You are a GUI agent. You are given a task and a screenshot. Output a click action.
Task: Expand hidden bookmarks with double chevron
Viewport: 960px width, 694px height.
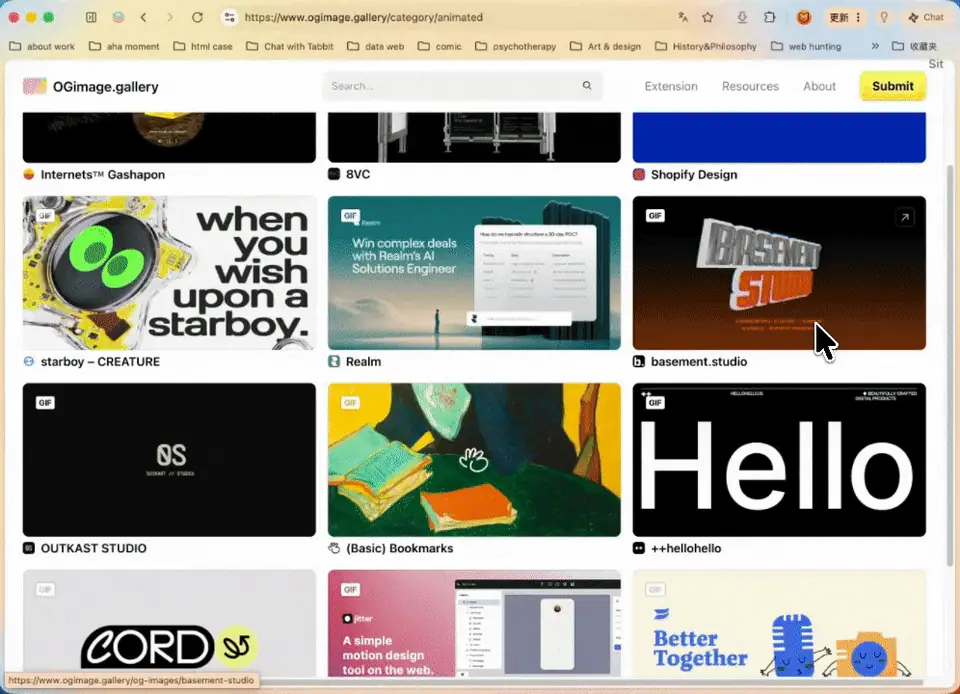(x=875, y=46)
